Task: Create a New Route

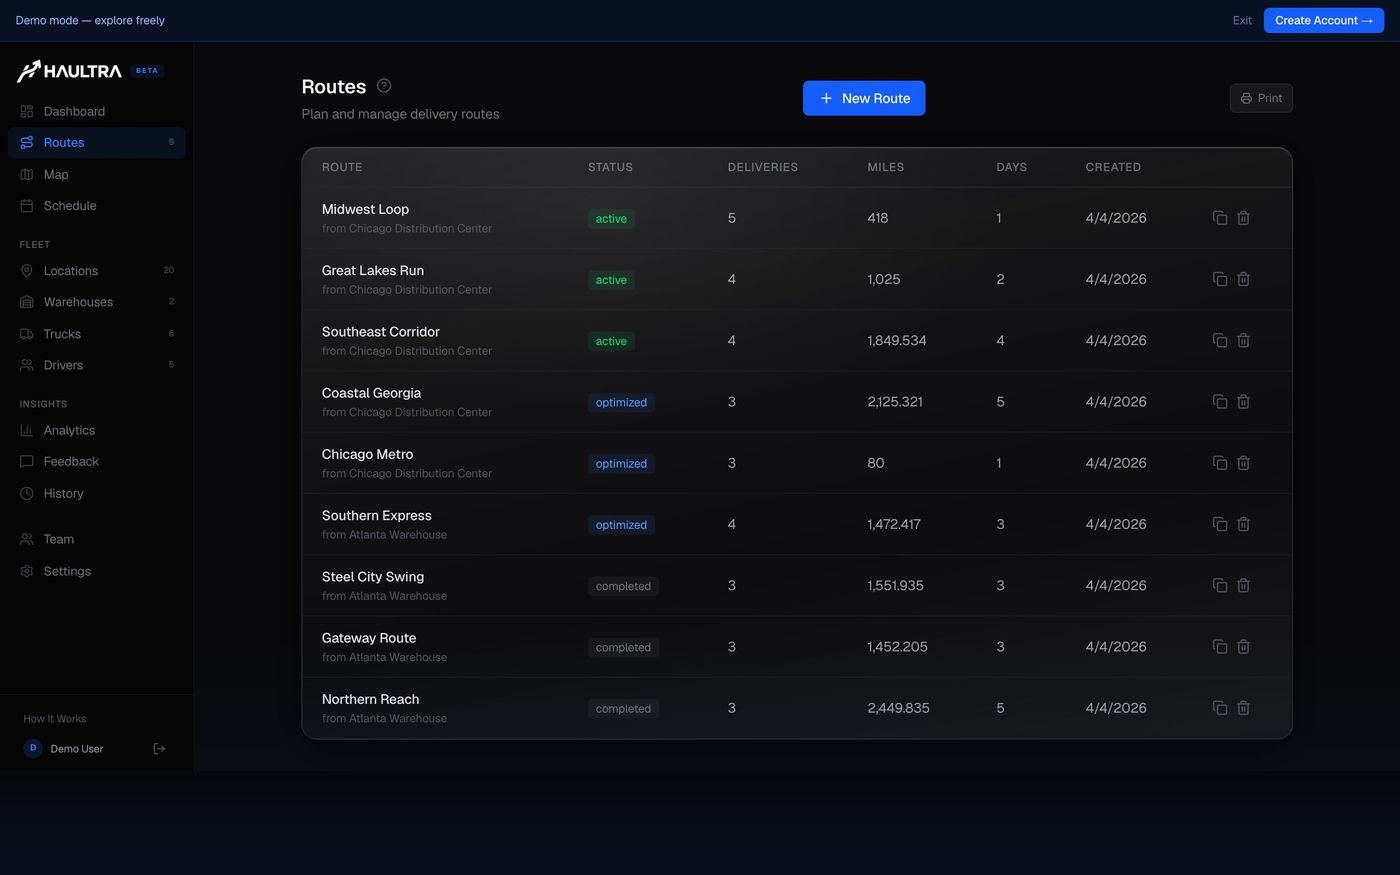Action: 864,98
